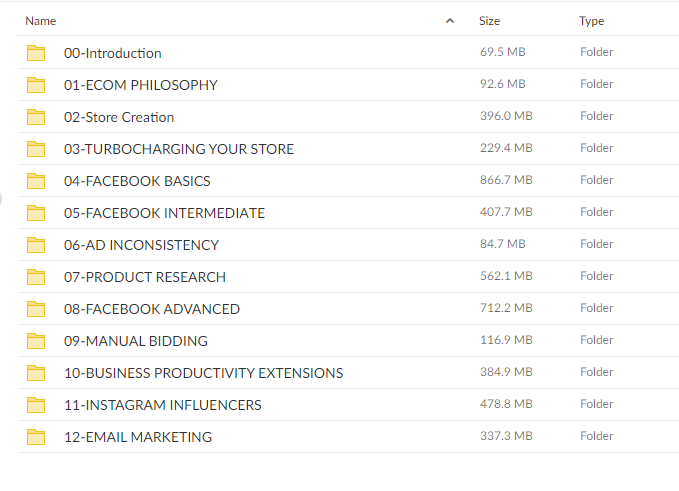Viewport: 679px width, 491px height.
Task: Sort the list by Size column
Action: 489,21
